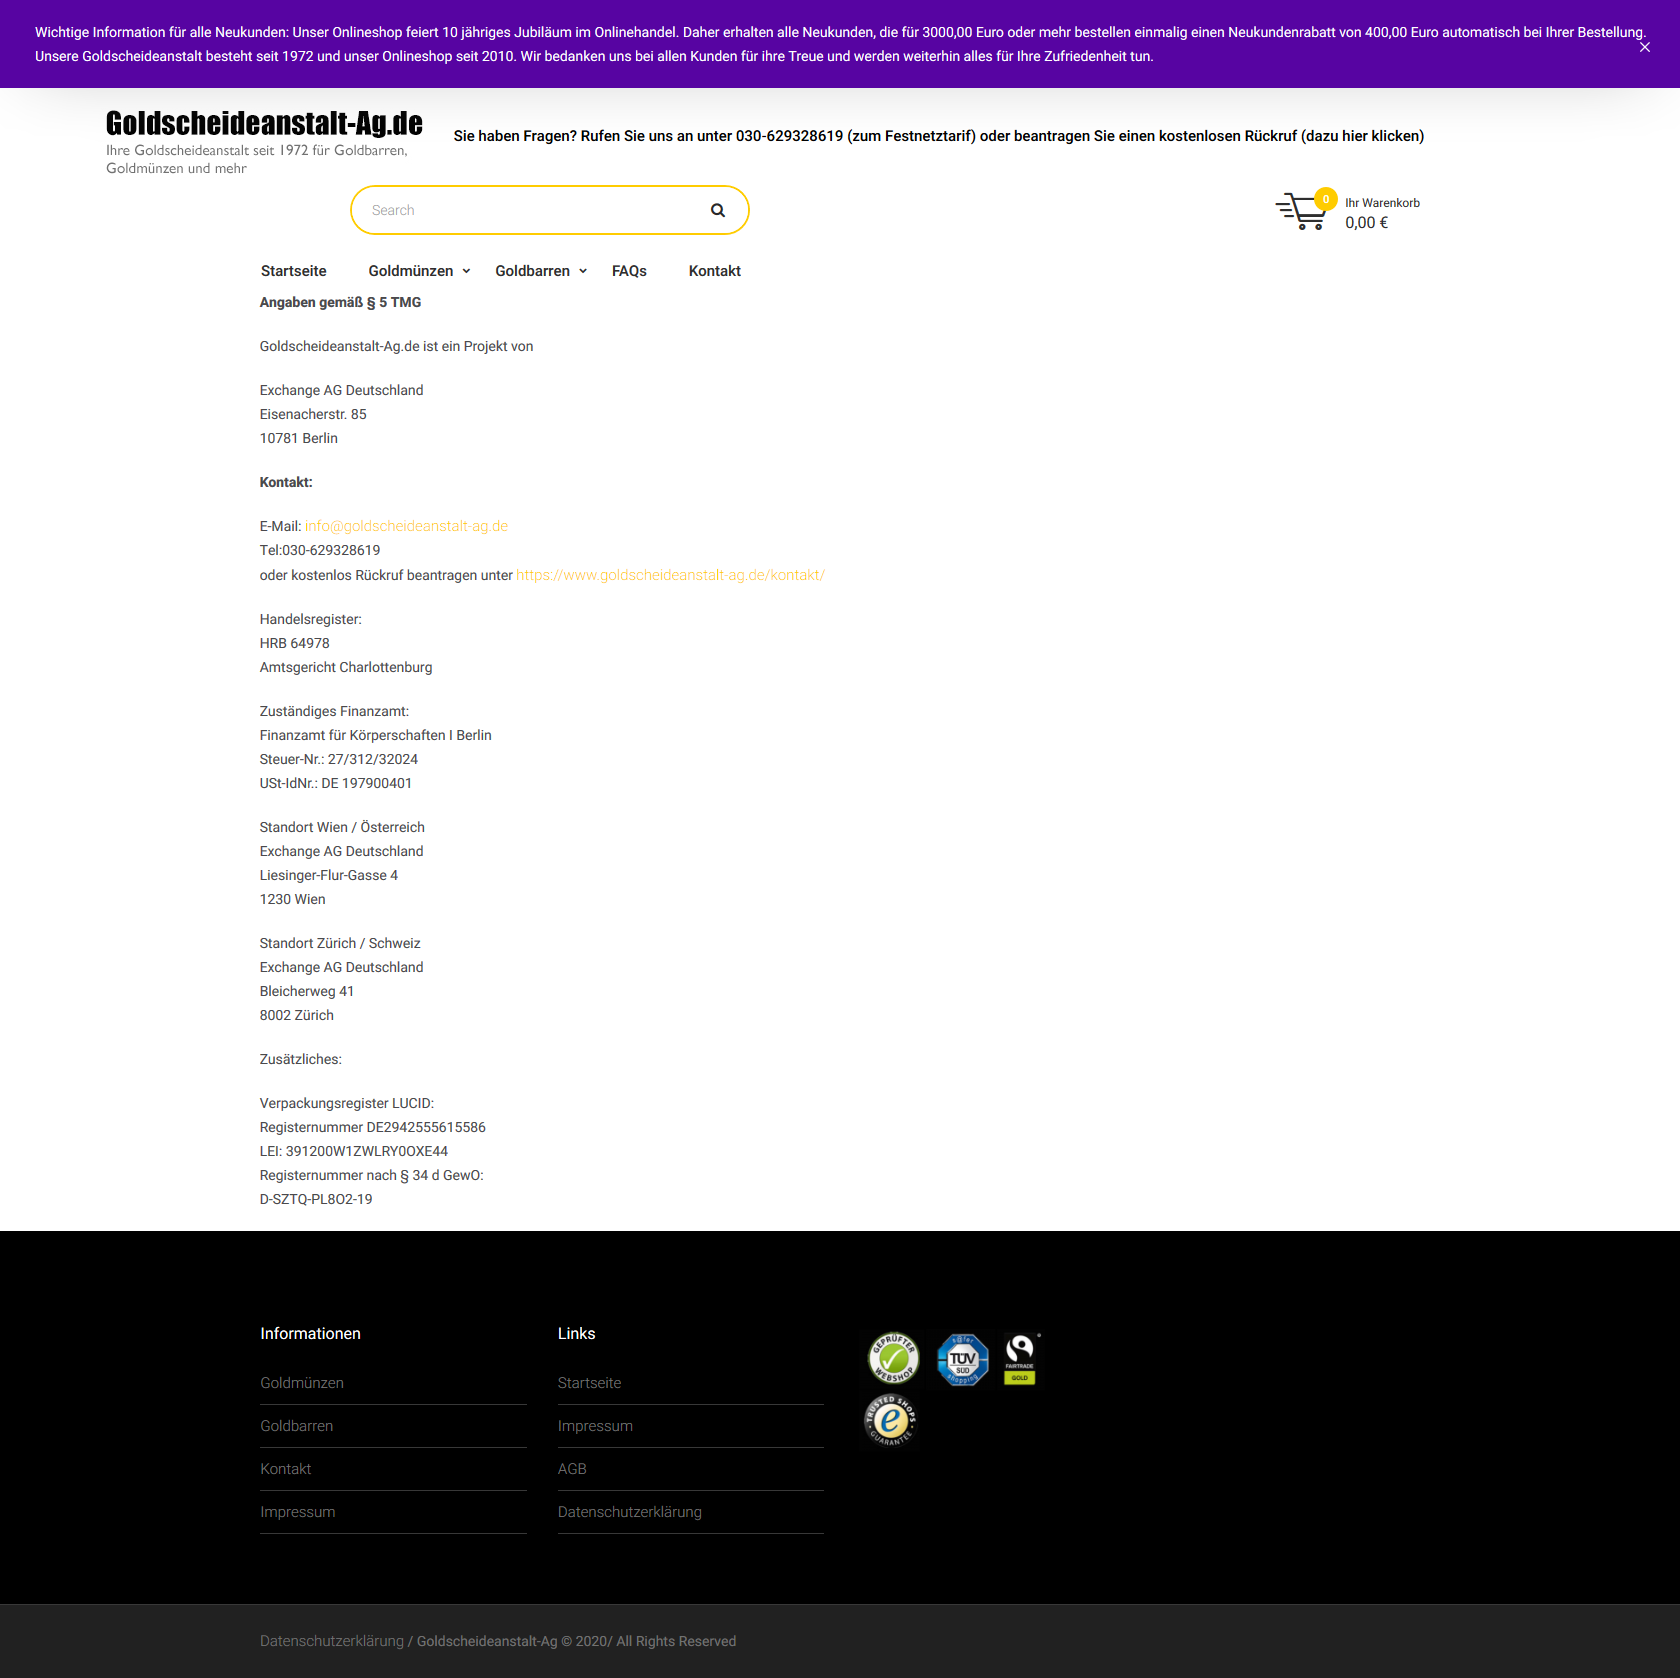Select LEI: 391200W1ZWLRY0OXE44 text
Image resolution: width=1680 pixels, height=1678 pixels.
[354, 1151]
